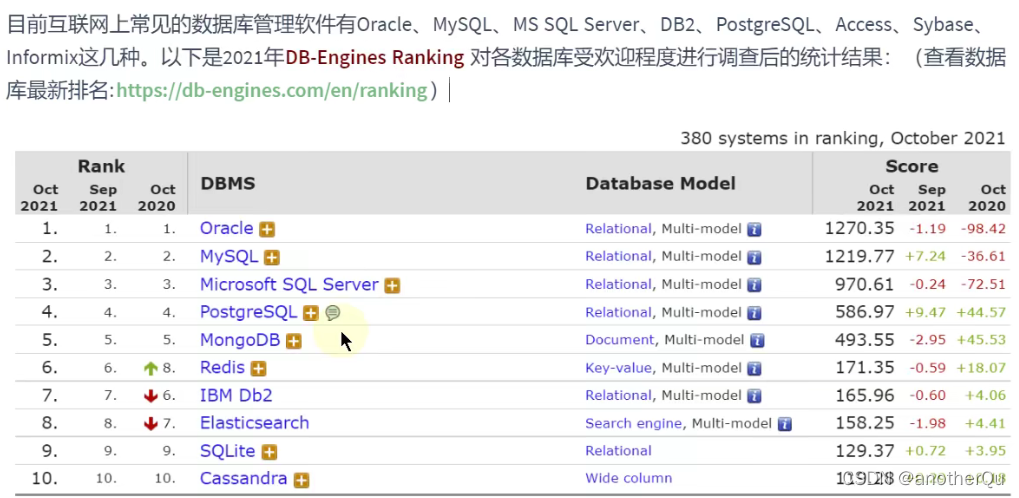The height and width of the screenshot is (498, 1019).
Task: Click the score 129.37 for SQLite
Action: (866, 451)
